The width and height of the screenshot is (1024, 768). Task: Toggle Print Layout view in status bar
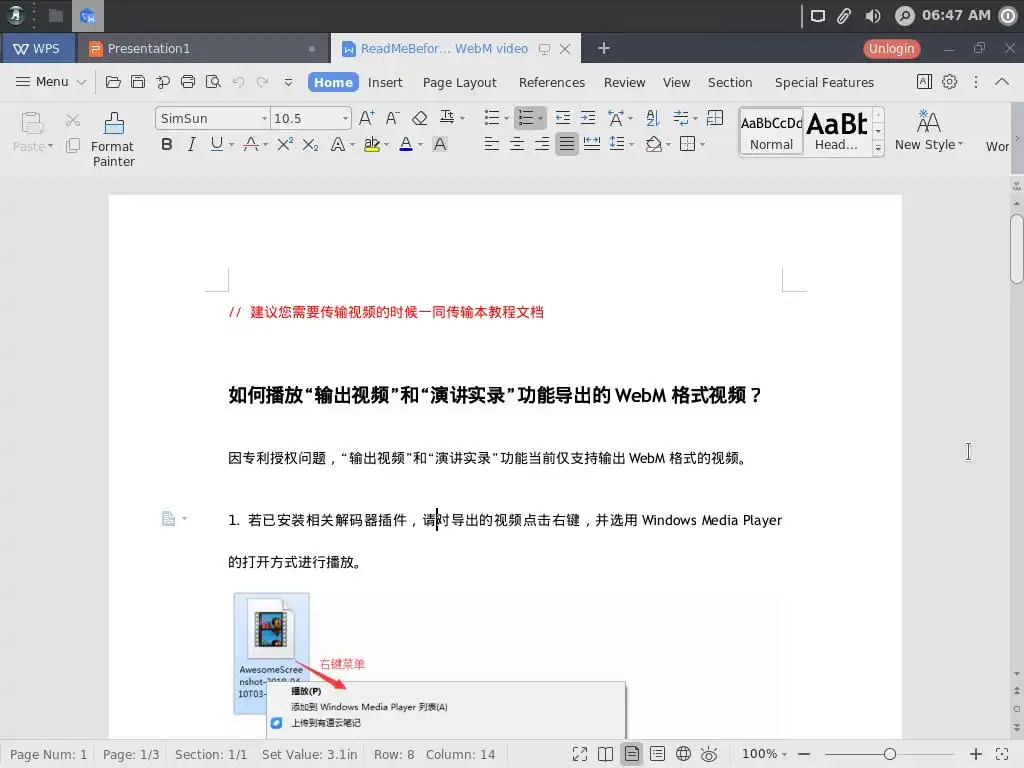pos(632,754)
